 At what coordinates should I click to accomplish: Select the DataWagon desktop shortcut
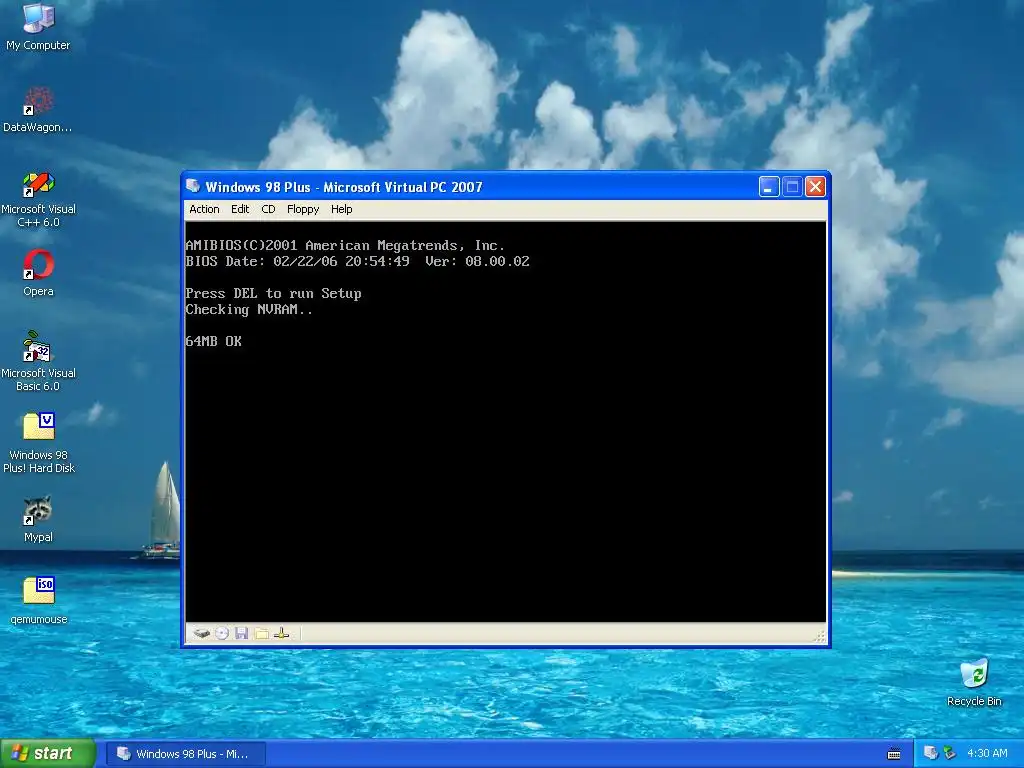38,110
